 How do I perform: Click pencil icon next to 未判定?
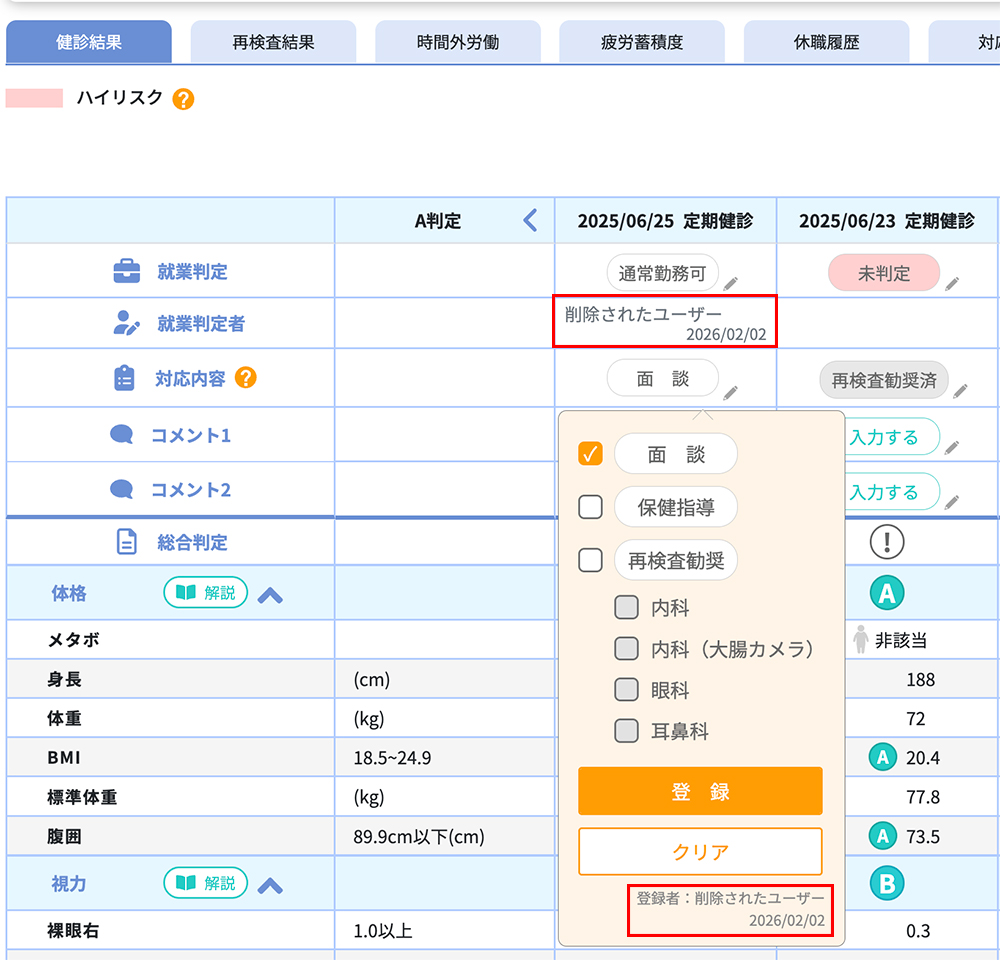[x=952, y=283]
